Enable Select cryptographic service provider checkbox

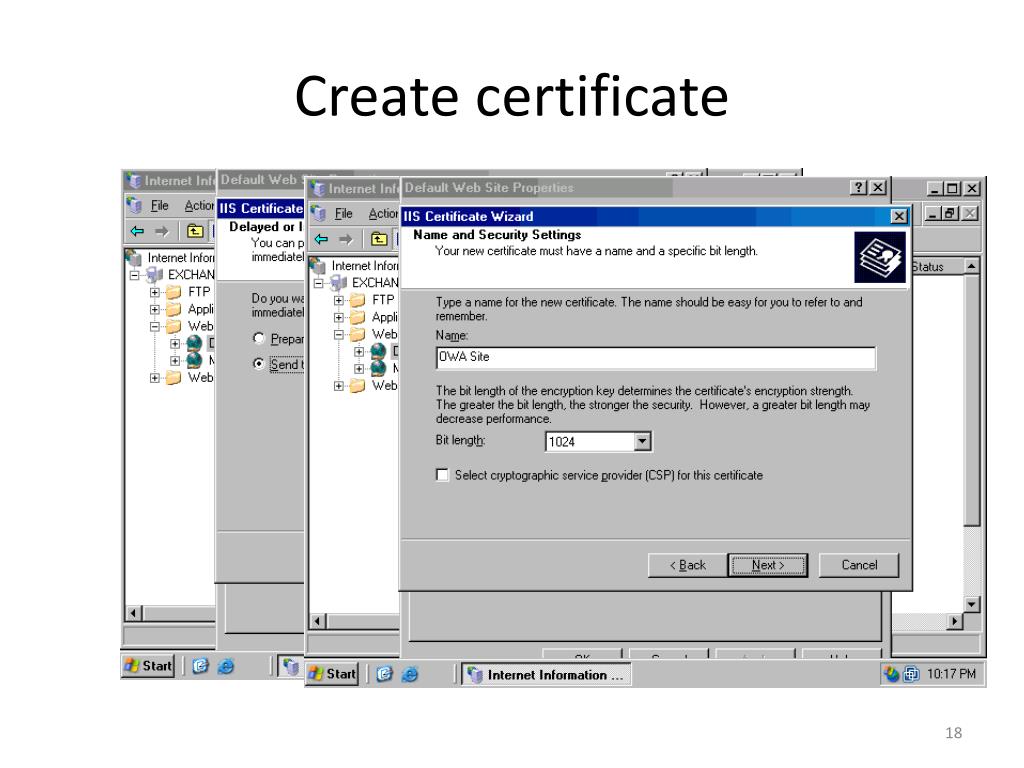click(x=442, y=475)
